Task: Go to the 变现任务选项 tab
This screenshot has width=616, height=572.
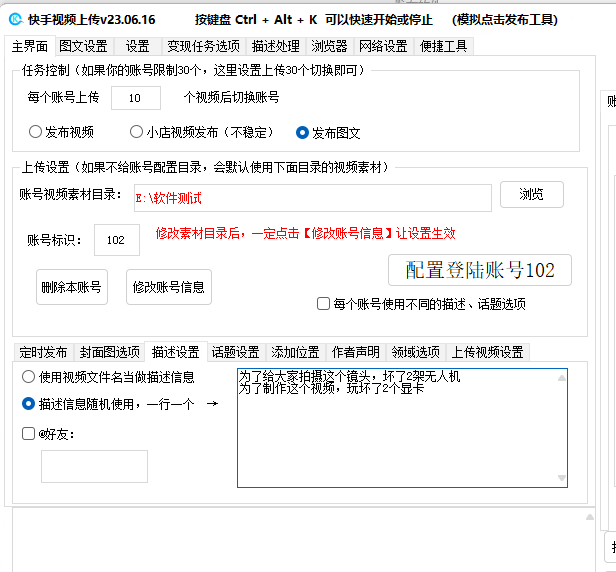Action: (x=204, y=46)
